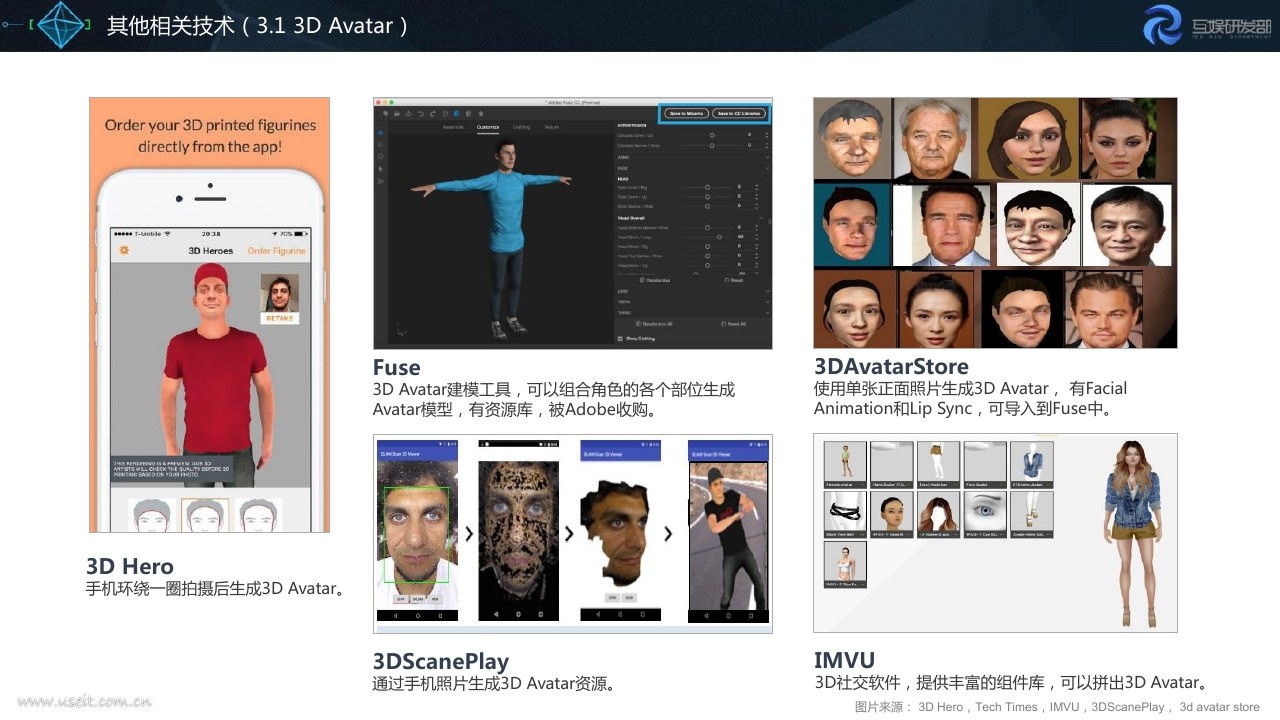Click Save to CC Libraries button
1280x720 pixels.
pos(739,113)
